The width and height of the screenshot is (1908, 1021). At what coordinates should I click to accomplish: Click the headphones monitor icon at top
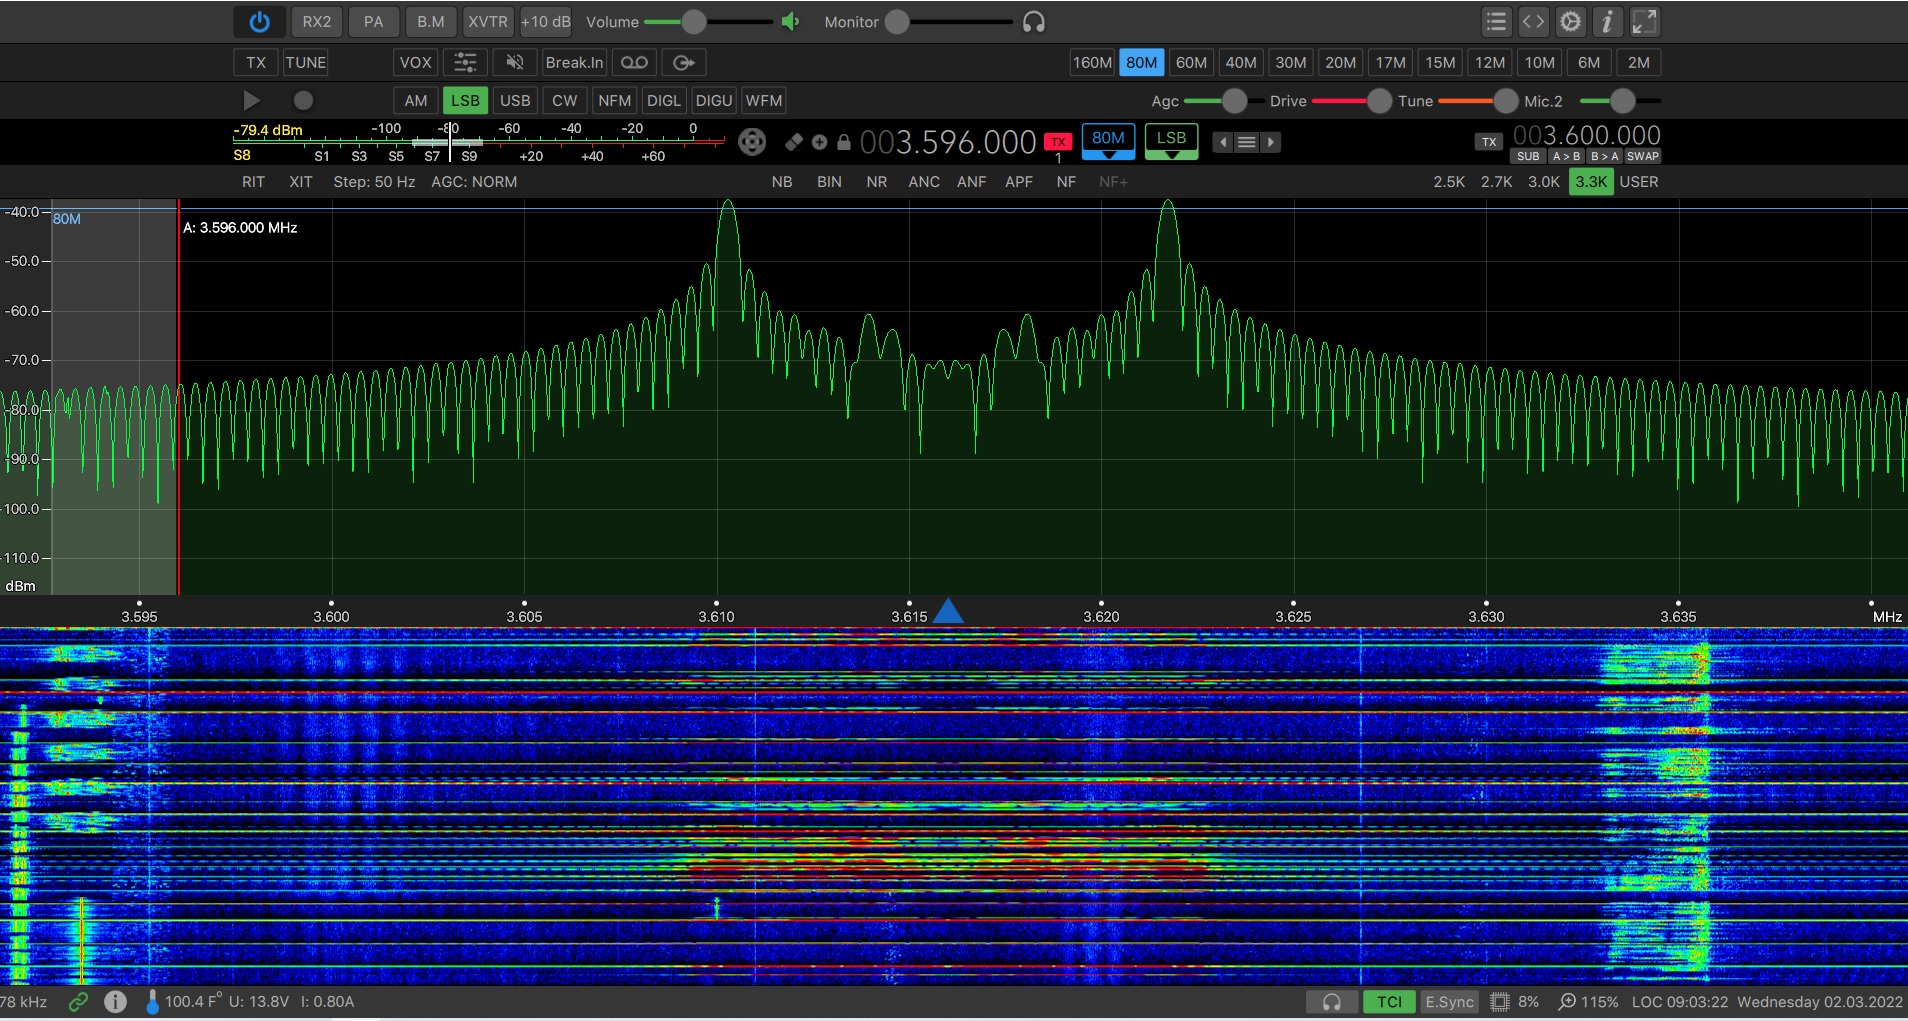(x=1034, y=22)
